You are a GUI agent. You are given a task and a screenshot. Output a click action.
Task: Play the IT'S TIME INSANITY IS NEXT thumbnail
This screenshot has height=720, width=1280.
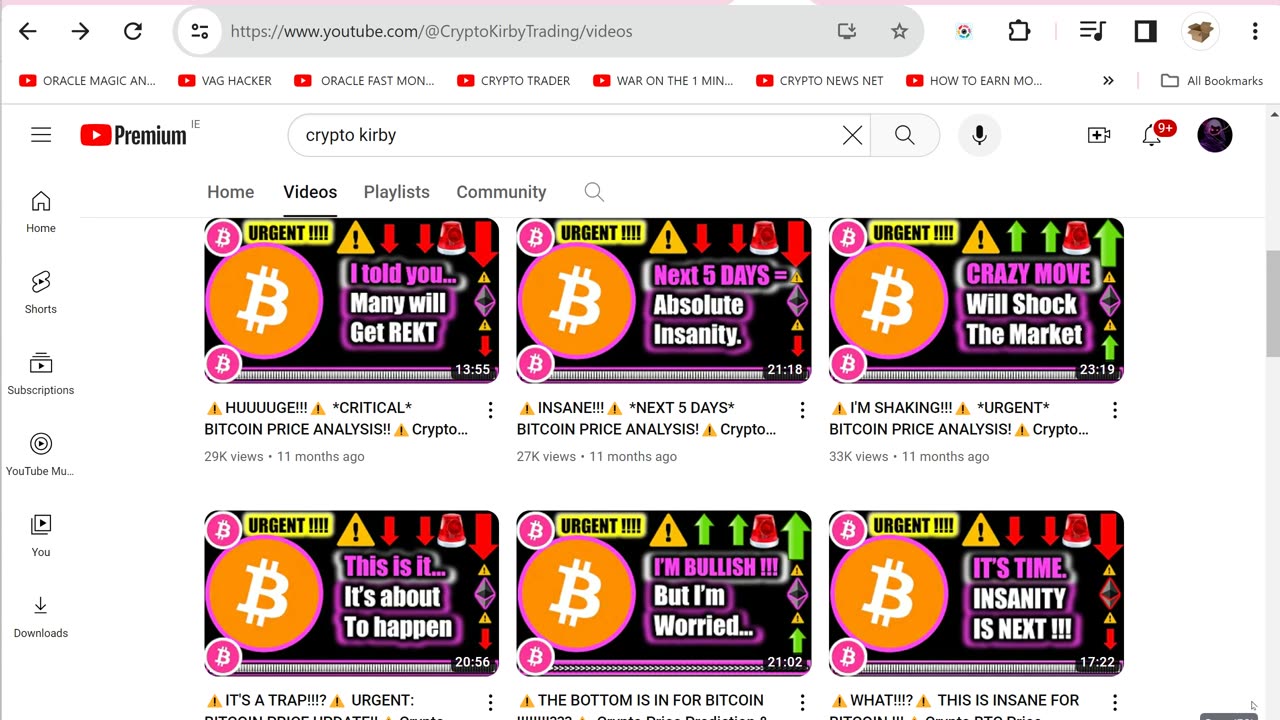tap(976, 593)
